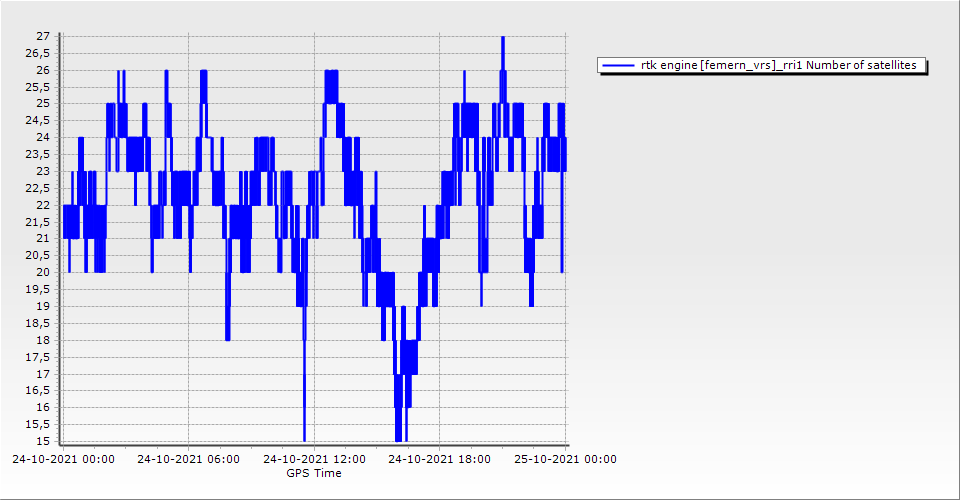
Task: Click the narrow spike dropping to 15 before 12:00
Action: point(304,420)
